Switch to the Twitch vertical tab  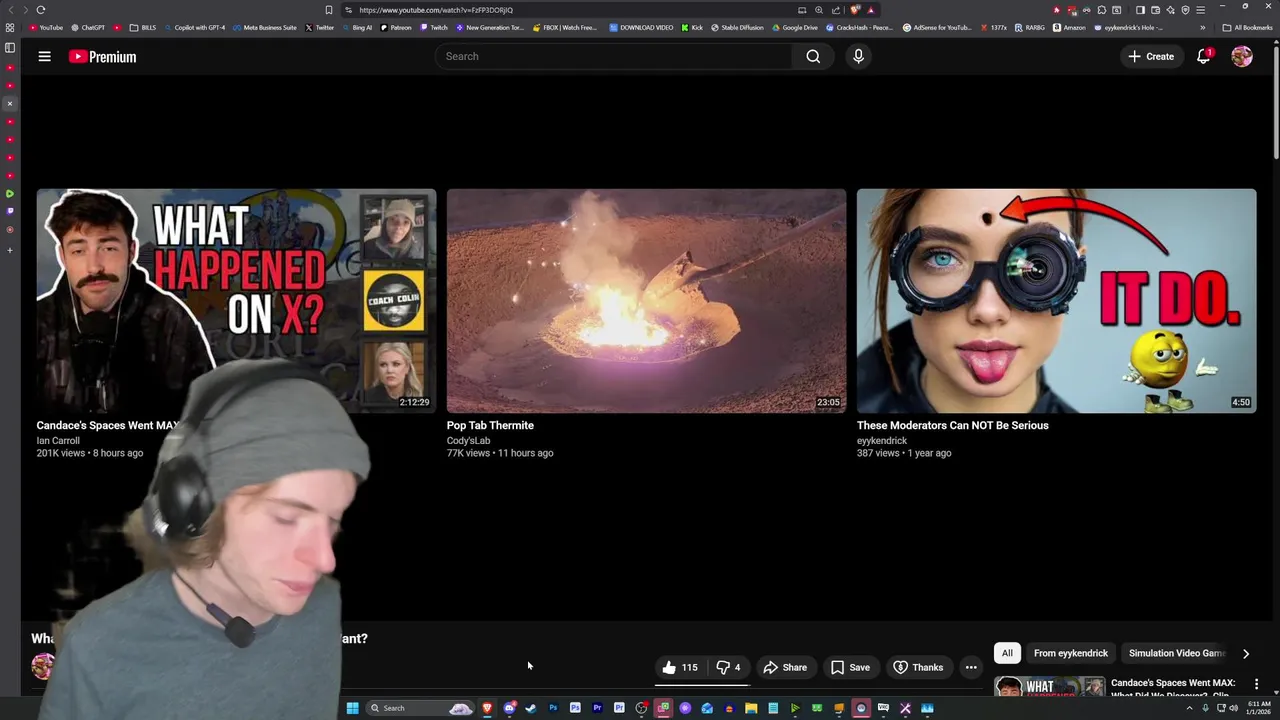[x=10, y=211]
